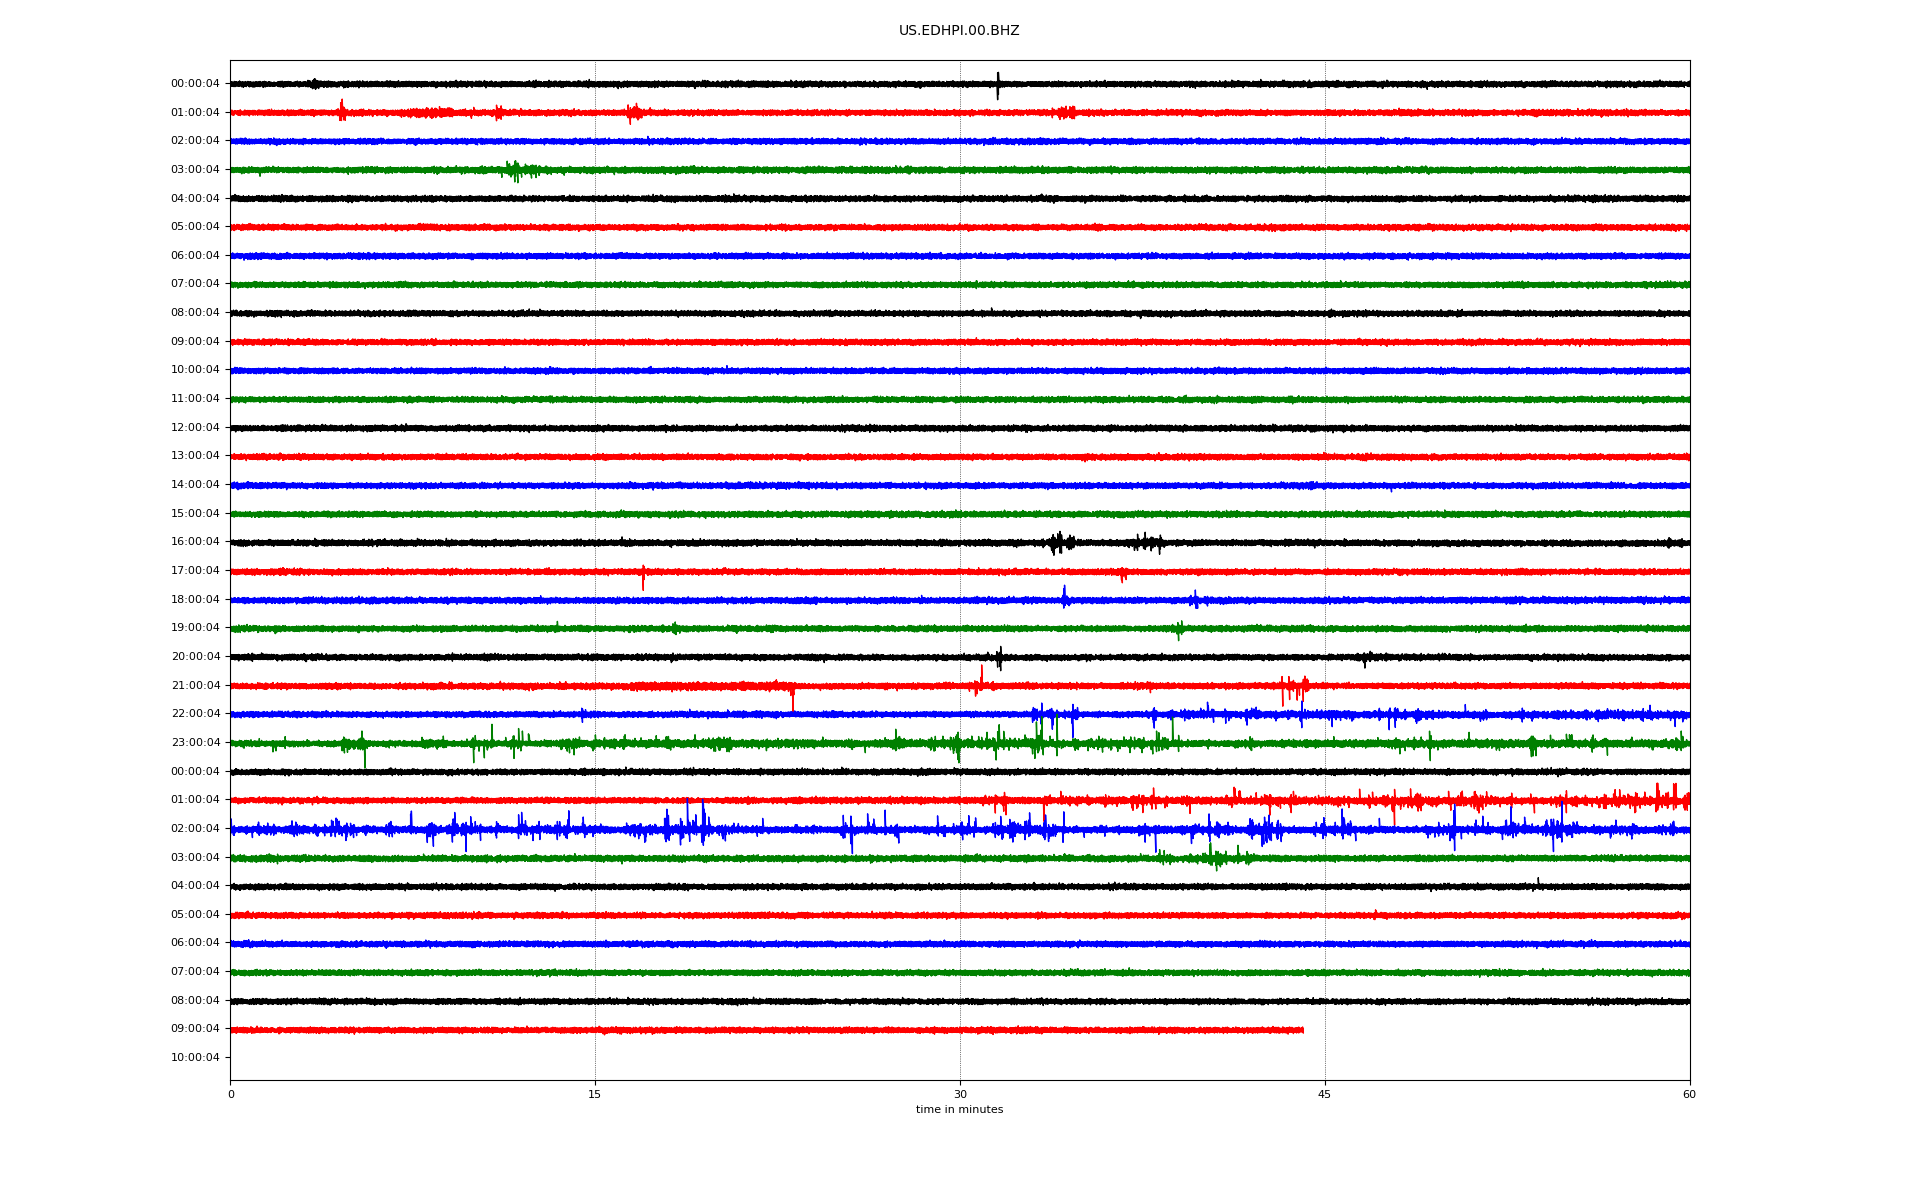1920x1200 pixels.
Task: Click the bottommost 10:00:04 empty row label
Action: click(195, 1058)
